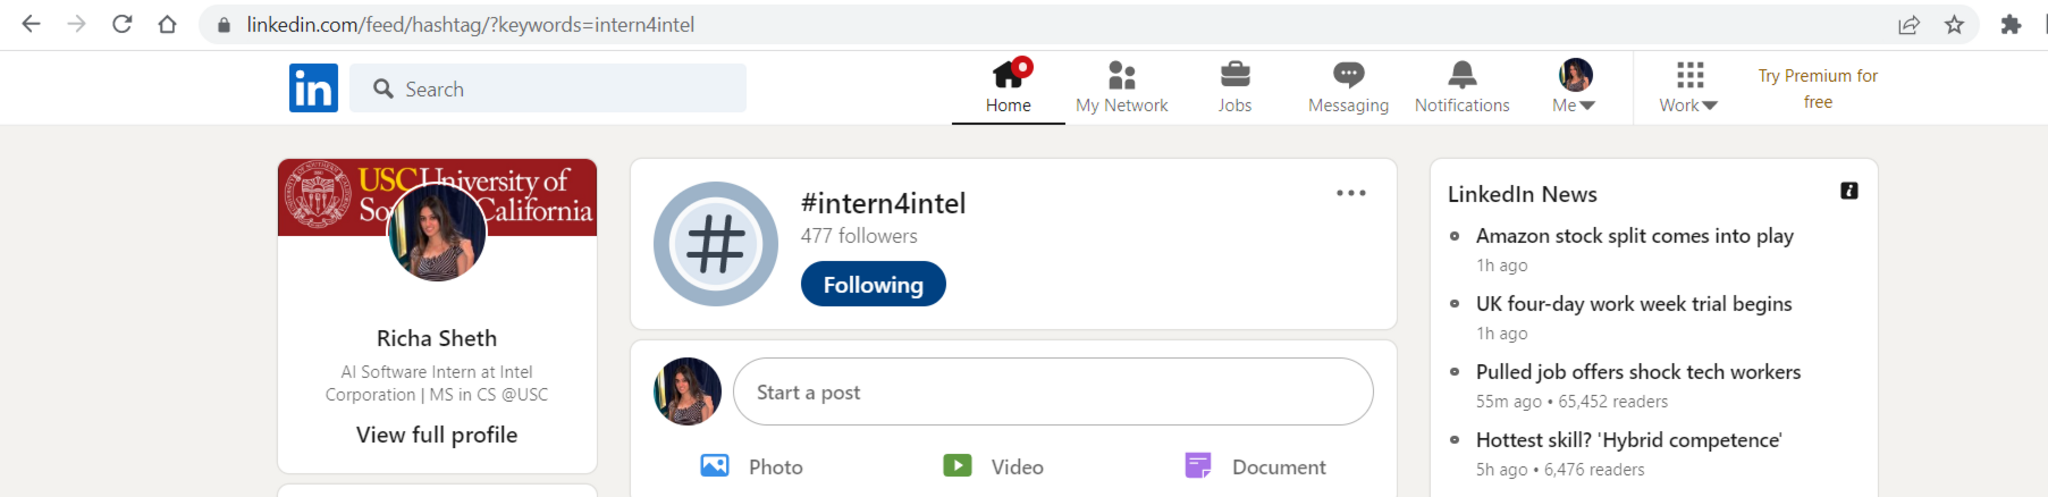Toggle the Following button for #intern4intel
This screenshot has width=2048, height=497.
tap(872, 284)
